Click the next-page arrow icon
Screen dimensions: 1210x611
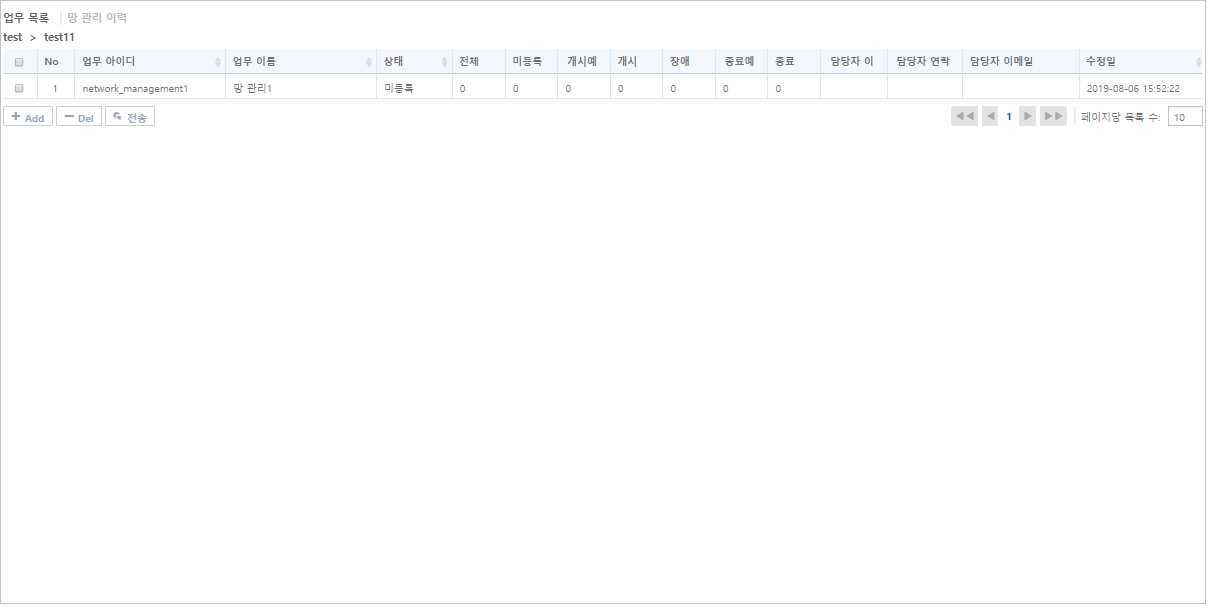(x=1027, y=116)
